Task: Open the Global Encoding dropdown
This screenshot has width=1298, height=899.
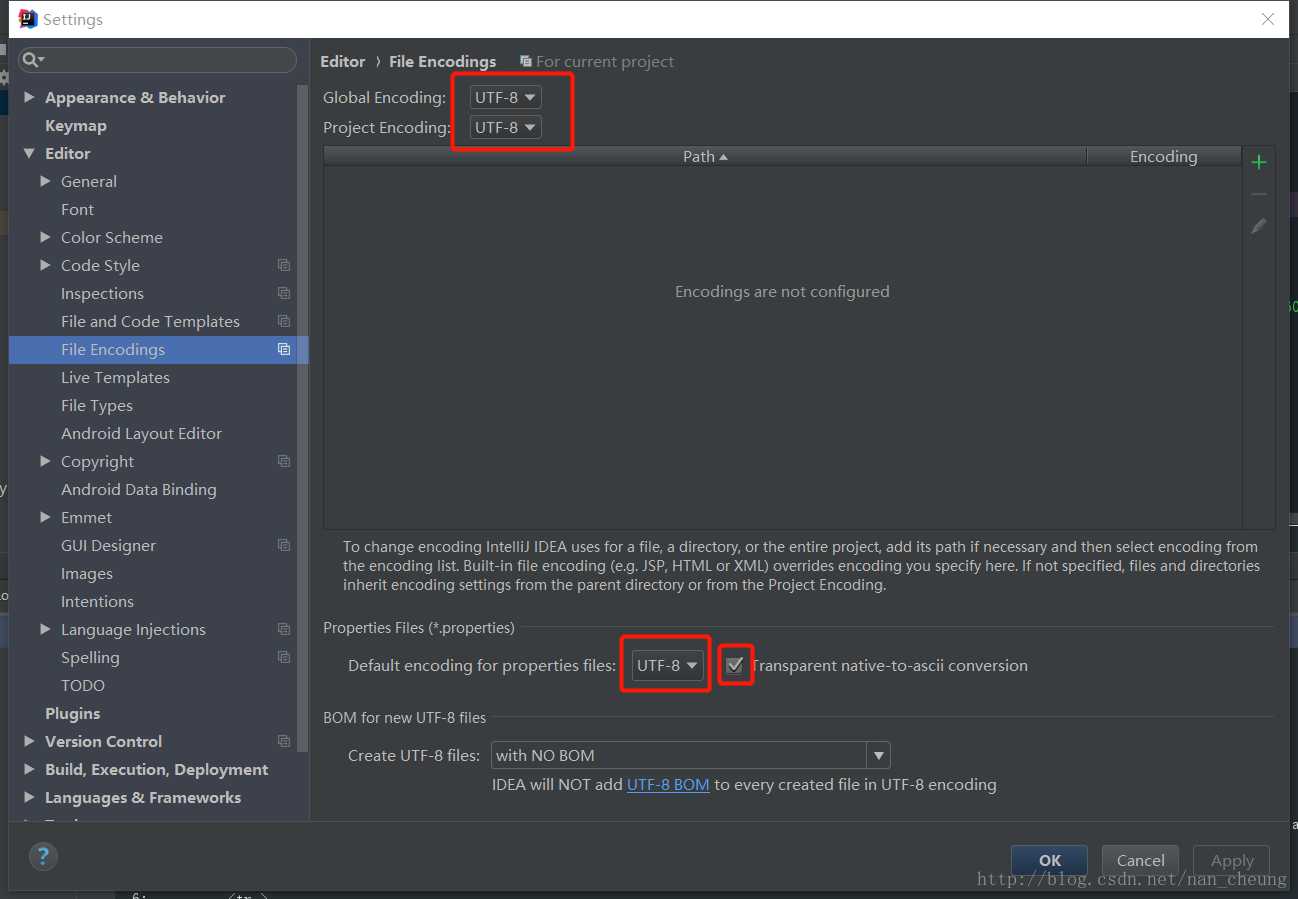Action: pyautogui.click(x=505, y=97)
